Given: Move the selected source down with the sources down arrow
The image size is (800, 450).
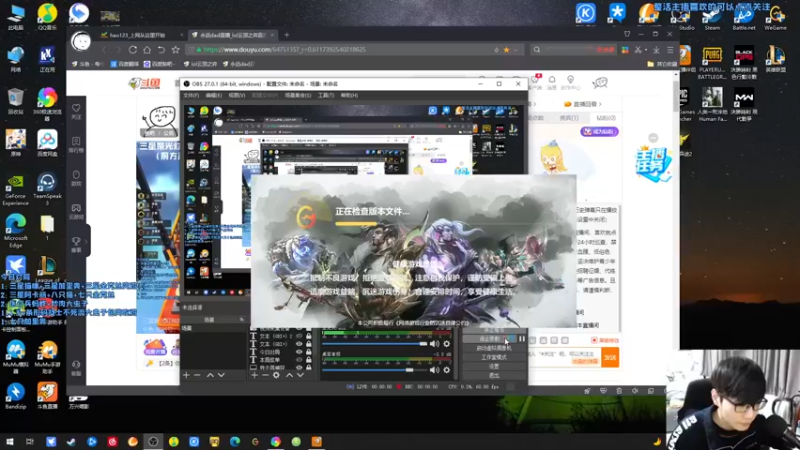Looking at the screenshot, I should tap(301, 375).
